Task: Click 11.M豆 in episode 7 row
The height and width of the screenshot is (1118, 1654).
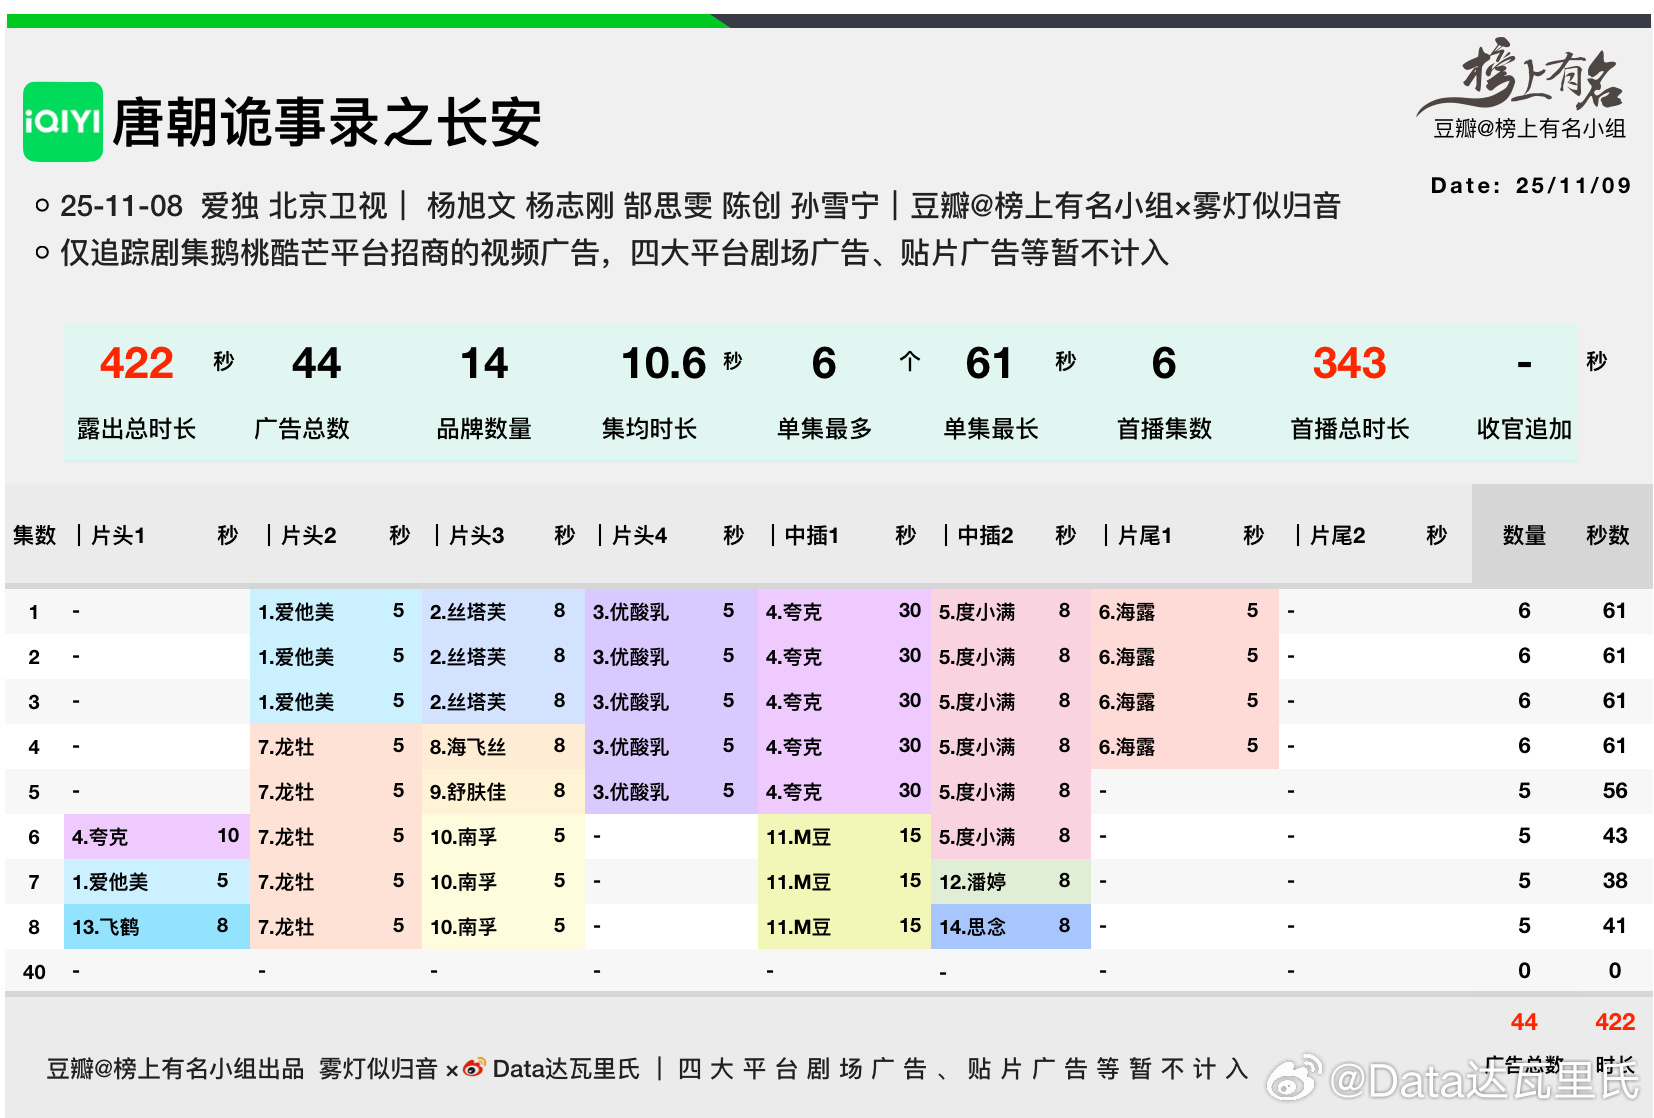Action: (x=798, y=882)
